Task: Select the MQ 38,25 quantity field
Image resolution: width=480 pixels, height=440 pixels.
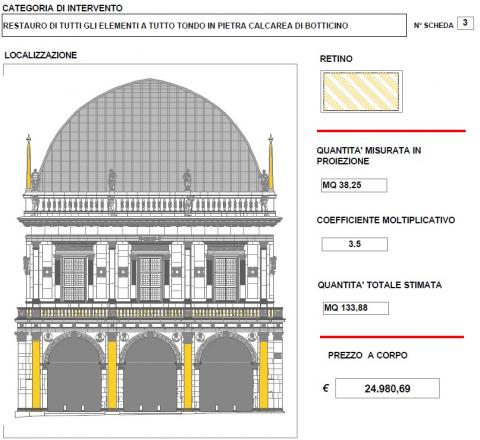Action: [354, 185]
